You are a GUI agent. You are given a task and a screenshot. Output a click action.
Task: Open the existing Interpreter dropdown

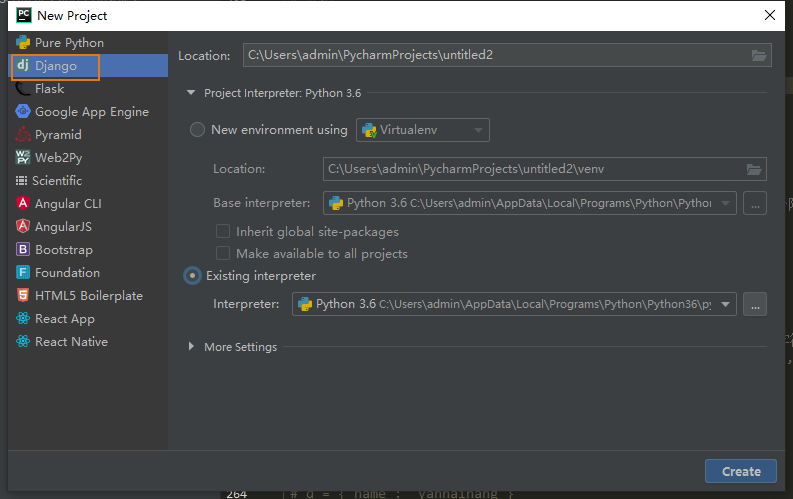pyautogui.click(x=514, y=304)
